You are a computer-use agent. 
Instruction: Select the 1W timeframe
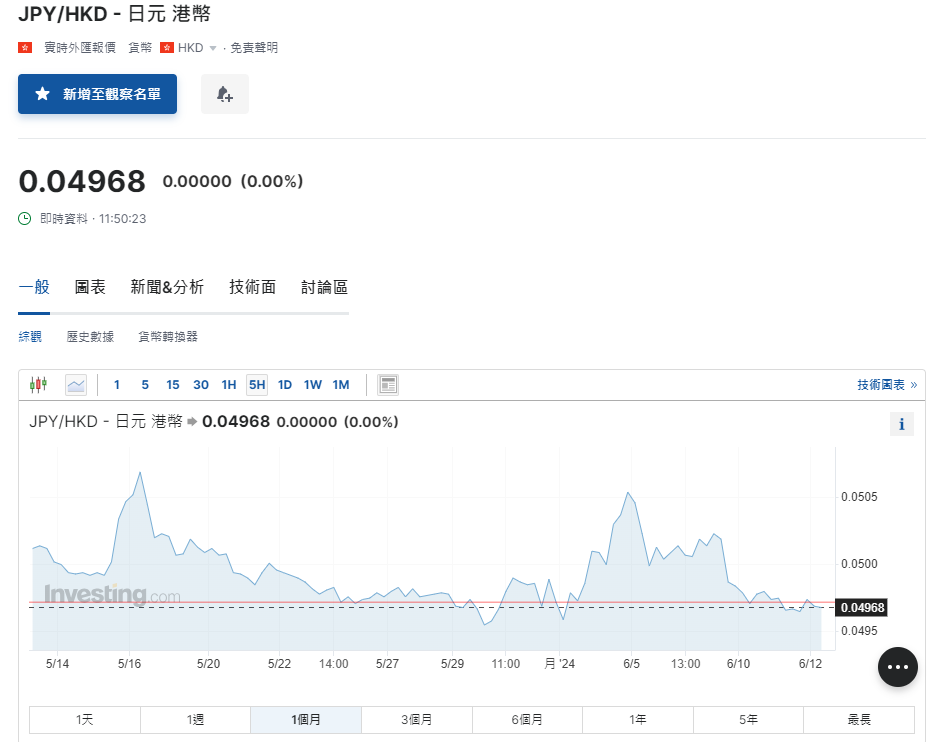click(312, 384)
